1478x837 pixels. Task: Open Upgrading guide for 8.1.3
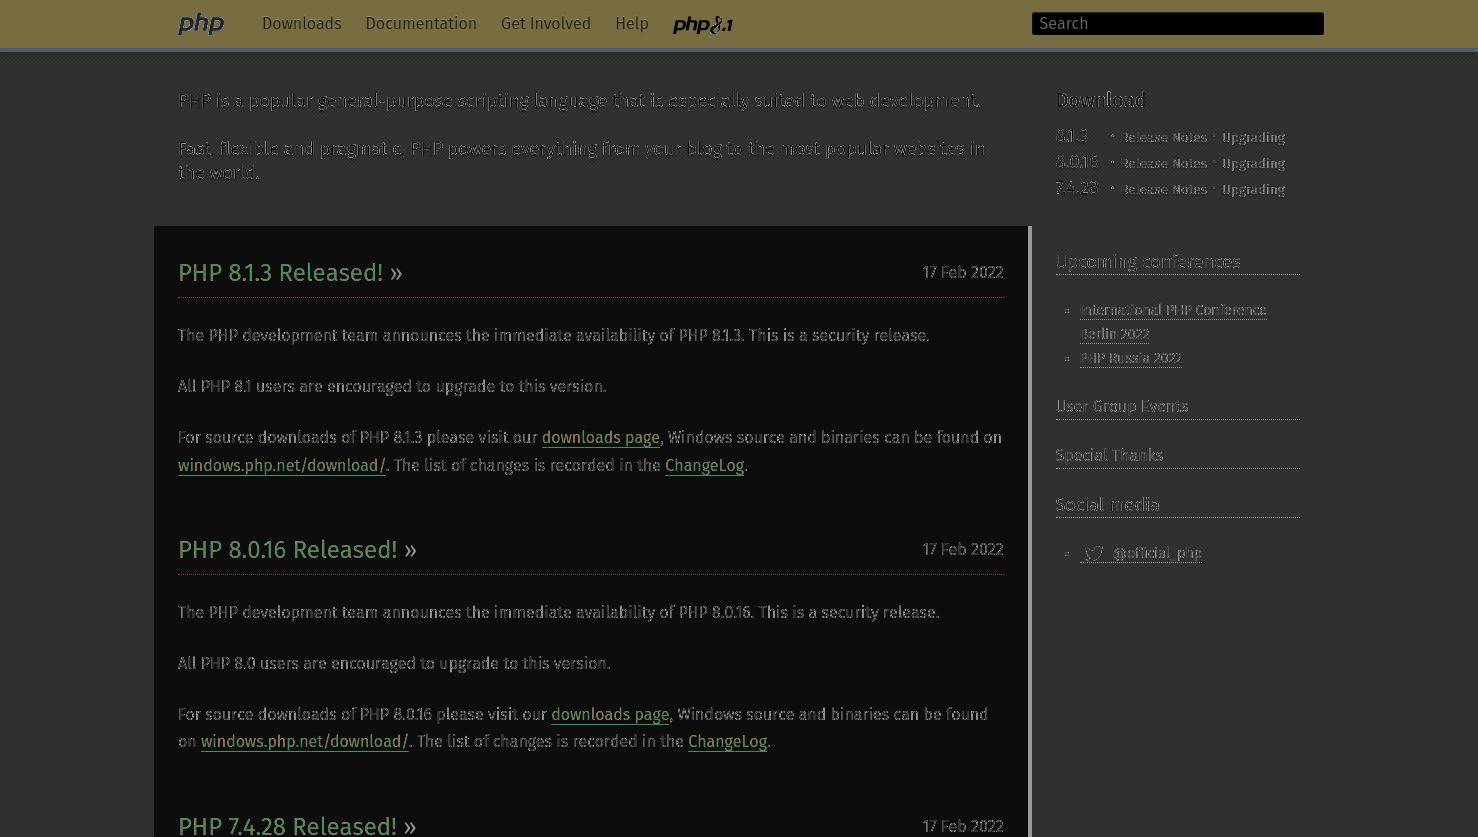coord(1253,138)
